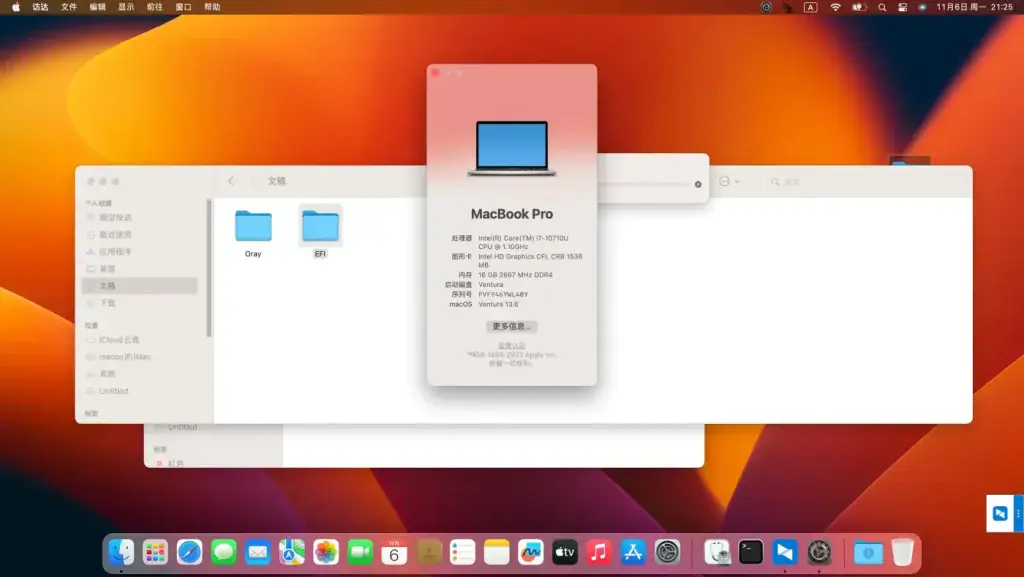The width and height of the screenshot is (1024, 577).
Task: Click the Finder sidebar scrollbar
Action: tap(209, 268)
